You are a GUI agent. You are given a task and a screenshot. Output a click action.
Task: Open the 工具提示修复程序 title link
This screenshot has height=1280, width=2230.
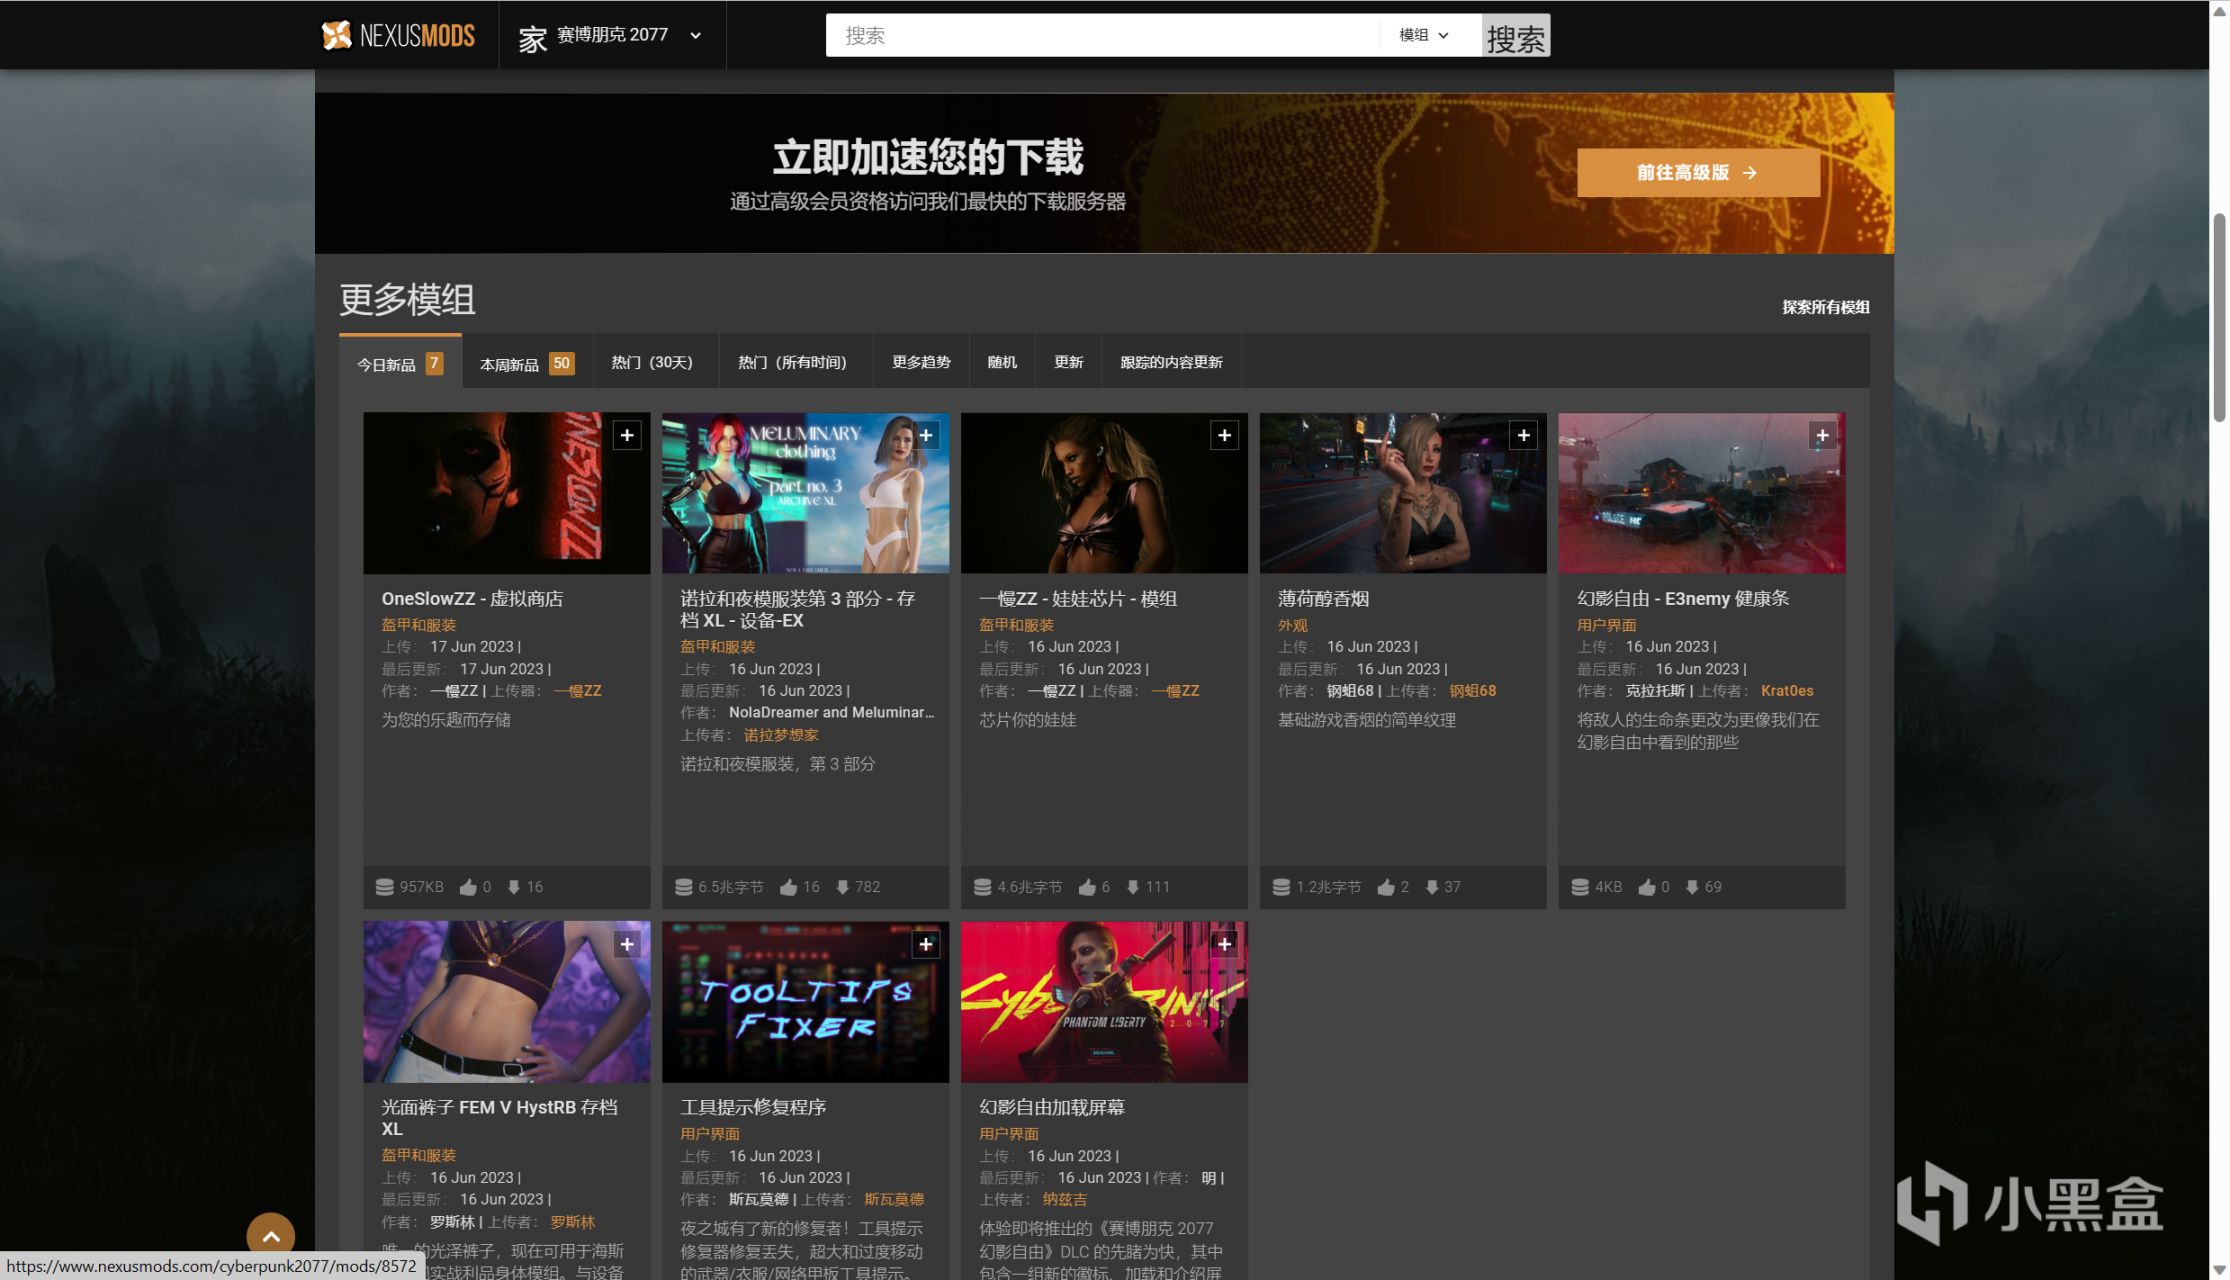pos(753,1108)
